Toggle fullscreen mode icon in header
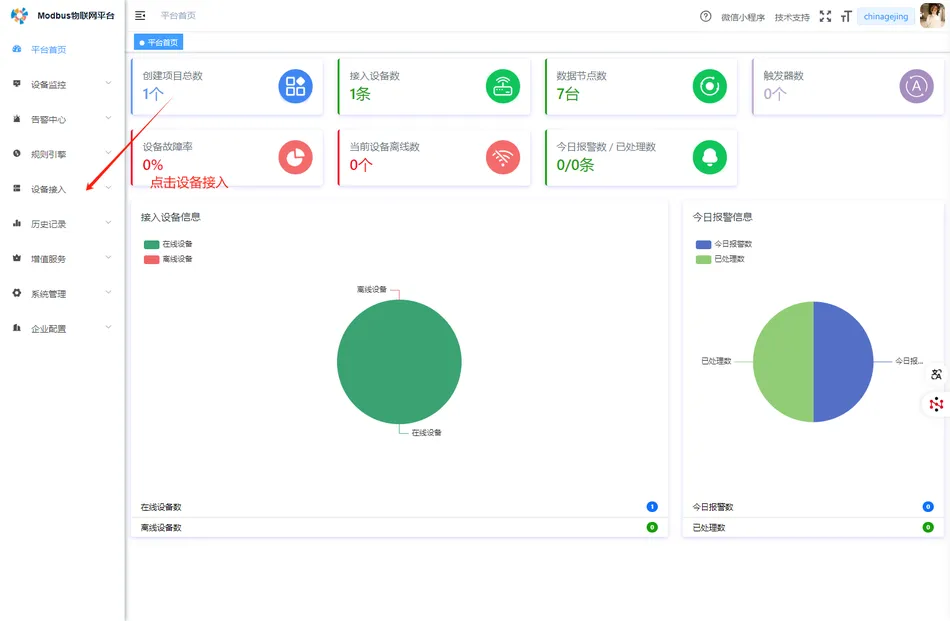This screenshot has width=950, height=621. (x=825, y=16)
